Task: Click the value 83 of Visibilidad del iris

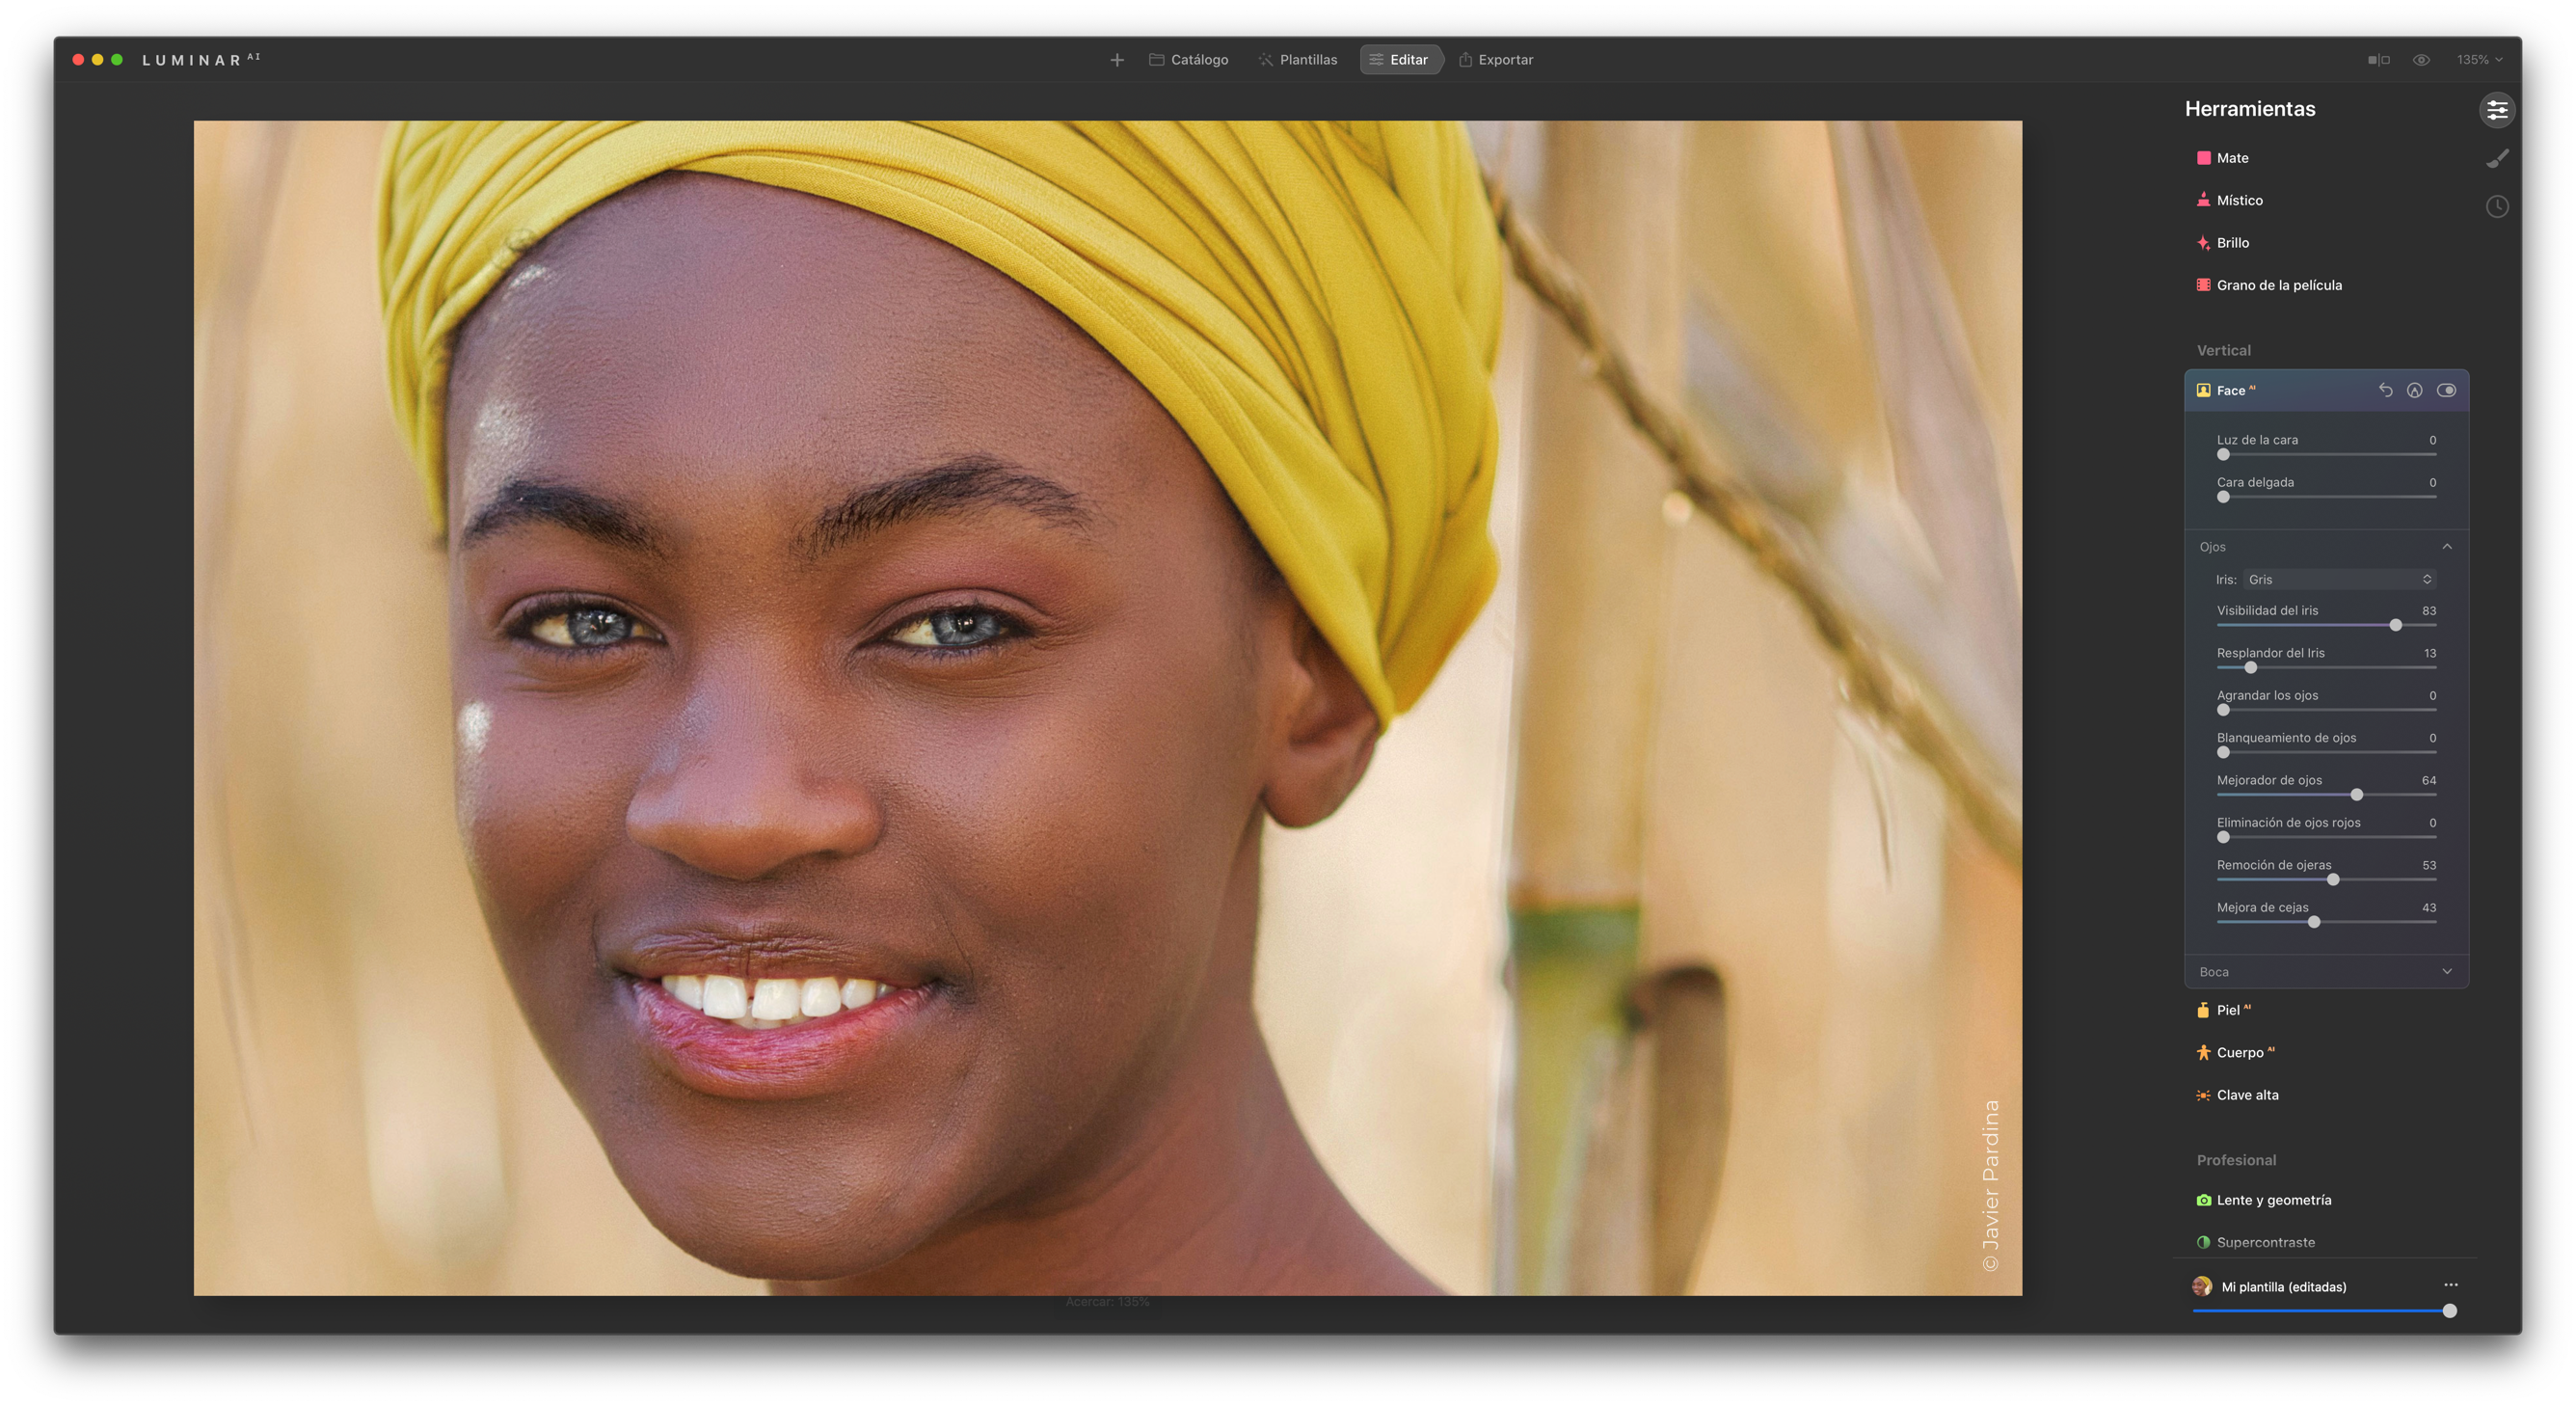Action: pyautogui.click(x=2428, y=610)
